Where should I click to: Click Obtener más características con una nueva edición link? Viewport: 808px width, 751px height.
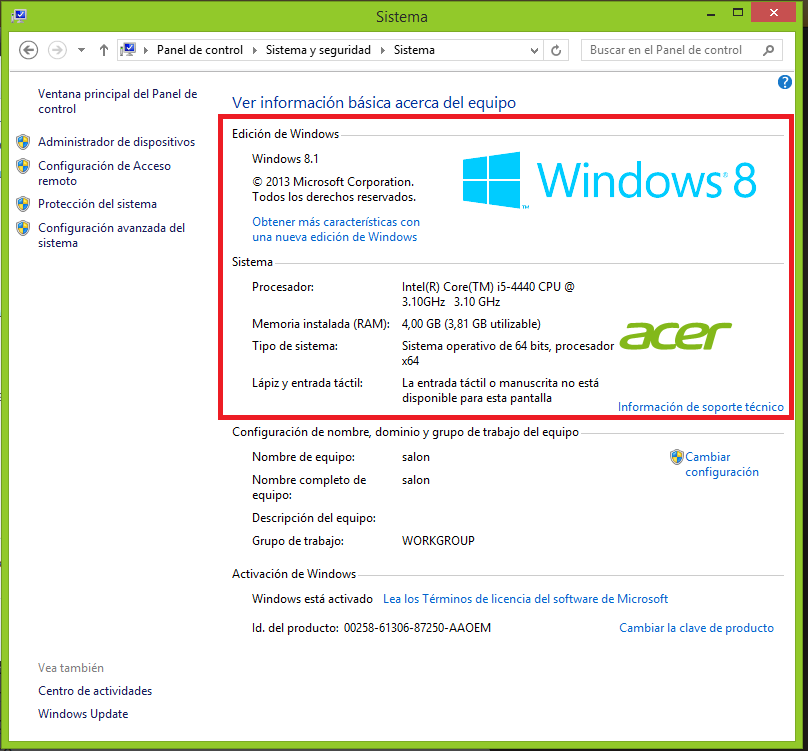tap(336, 229)
